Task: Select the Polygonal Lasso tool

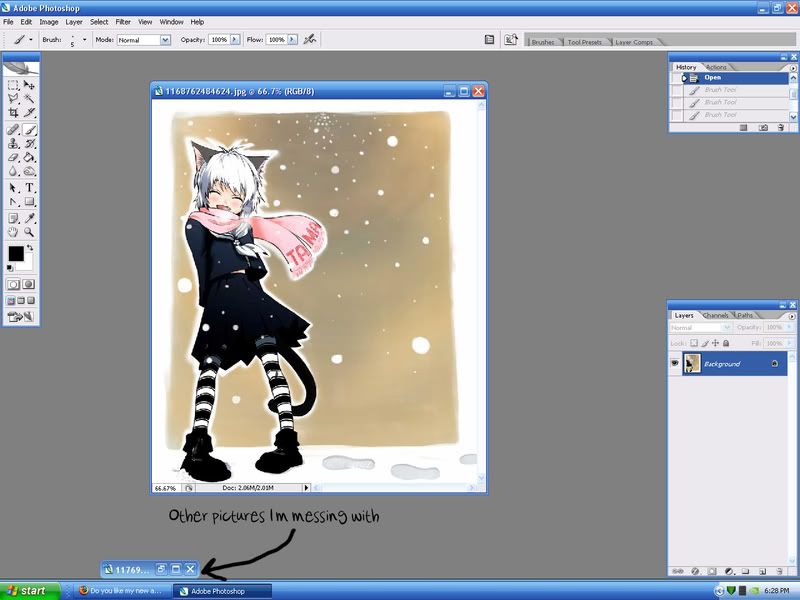Action: coord(13,98)
